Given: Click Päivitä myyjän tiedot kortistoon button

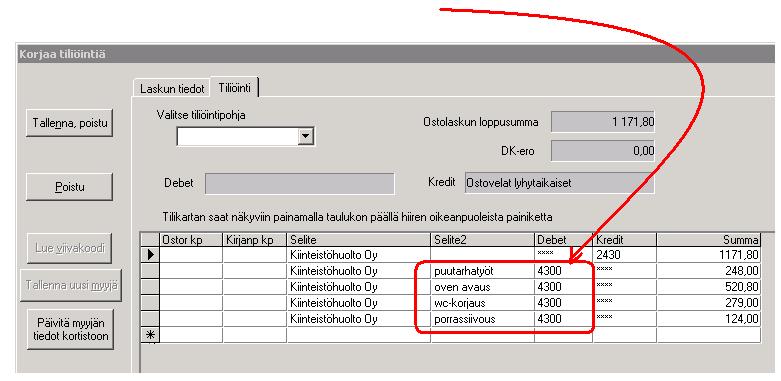Looking at the screenshot, I should pyautogui.click(x=71, y=329).
